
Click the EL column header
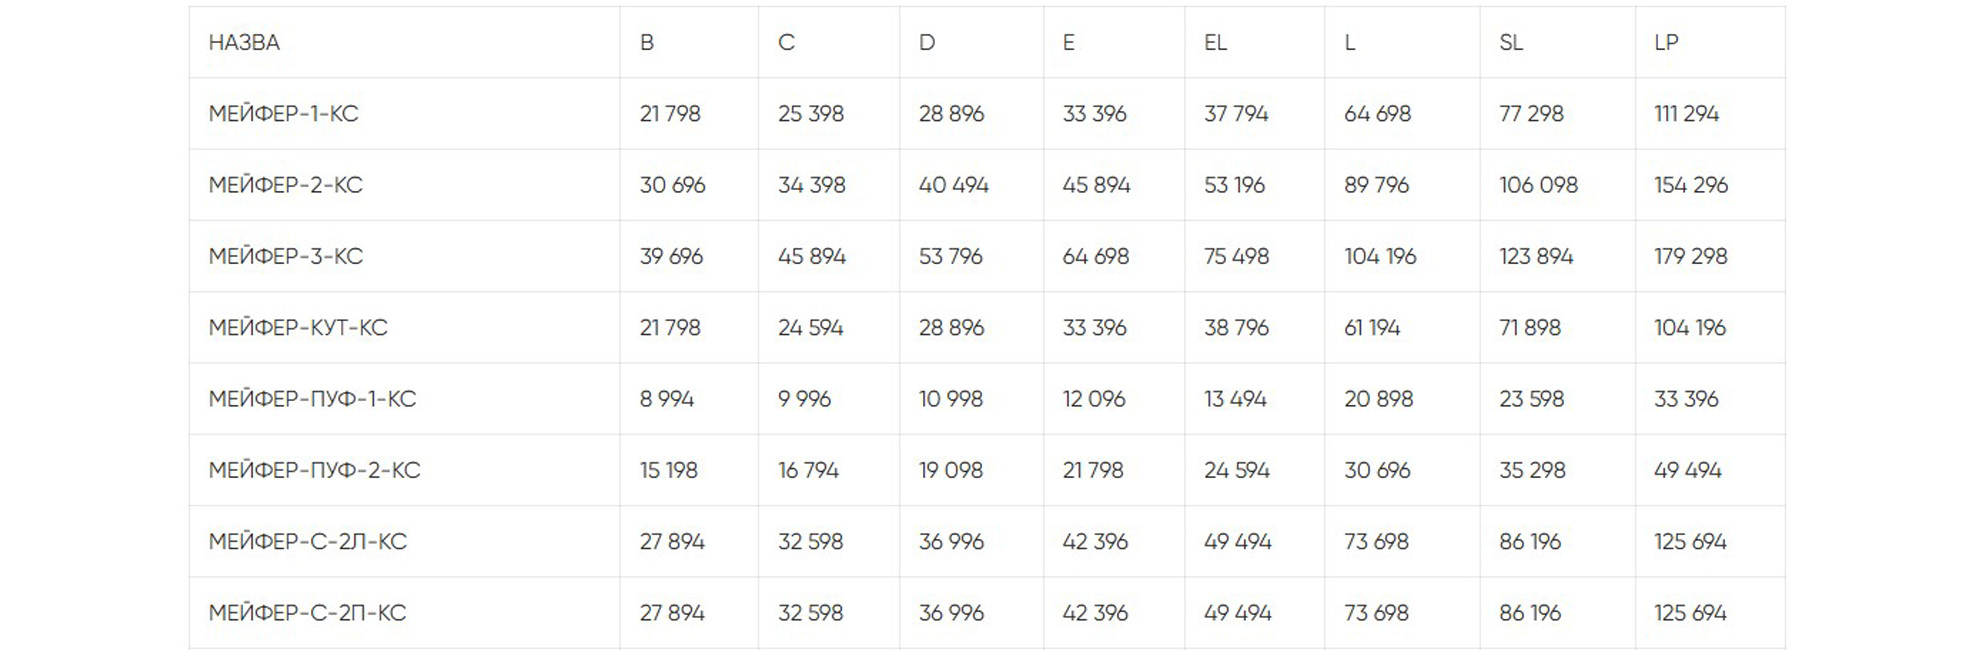pos(1215,43)
